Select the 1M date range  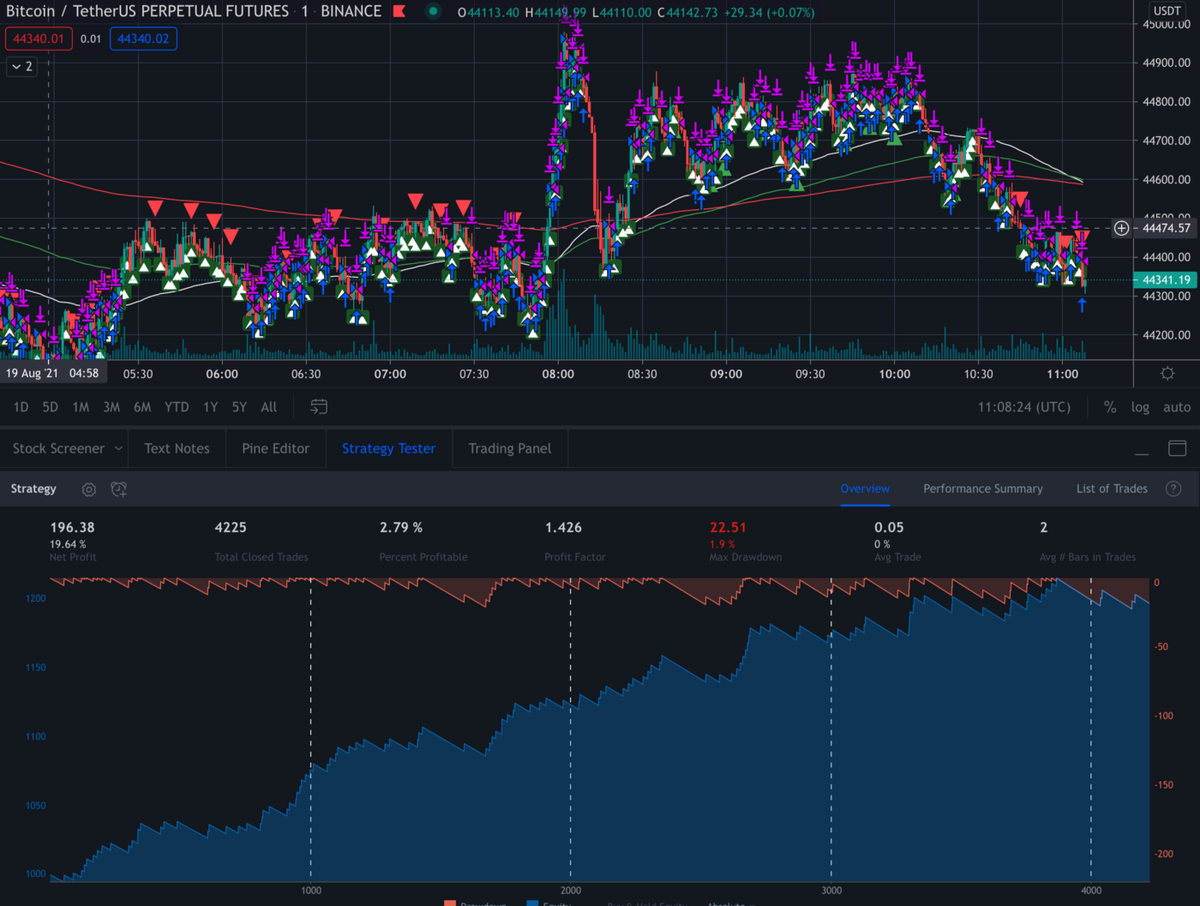tap(81, 407)
